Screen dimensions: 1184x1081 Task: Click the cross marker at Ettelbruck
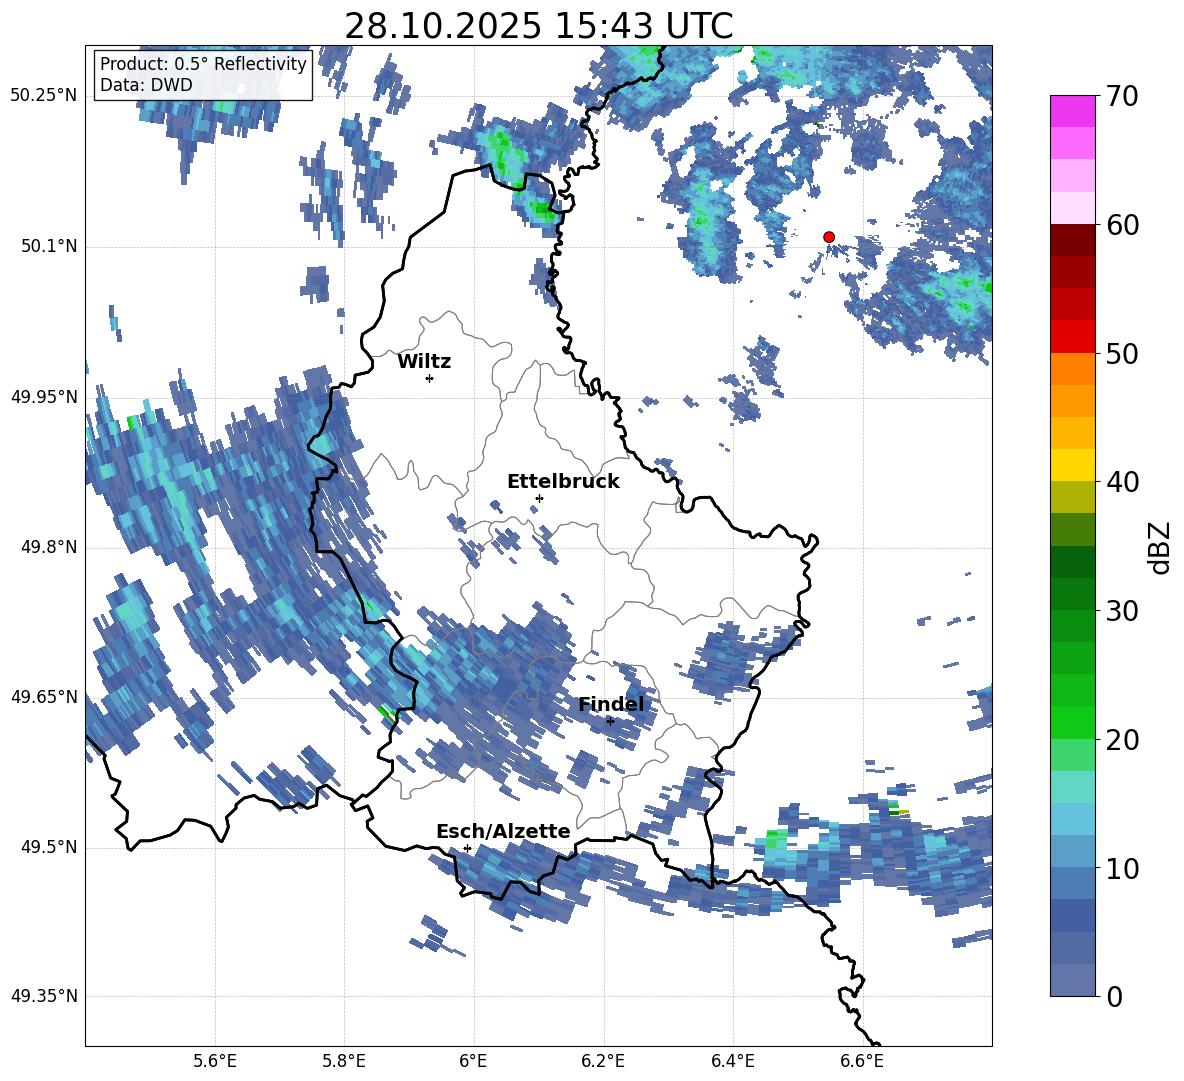539,498
